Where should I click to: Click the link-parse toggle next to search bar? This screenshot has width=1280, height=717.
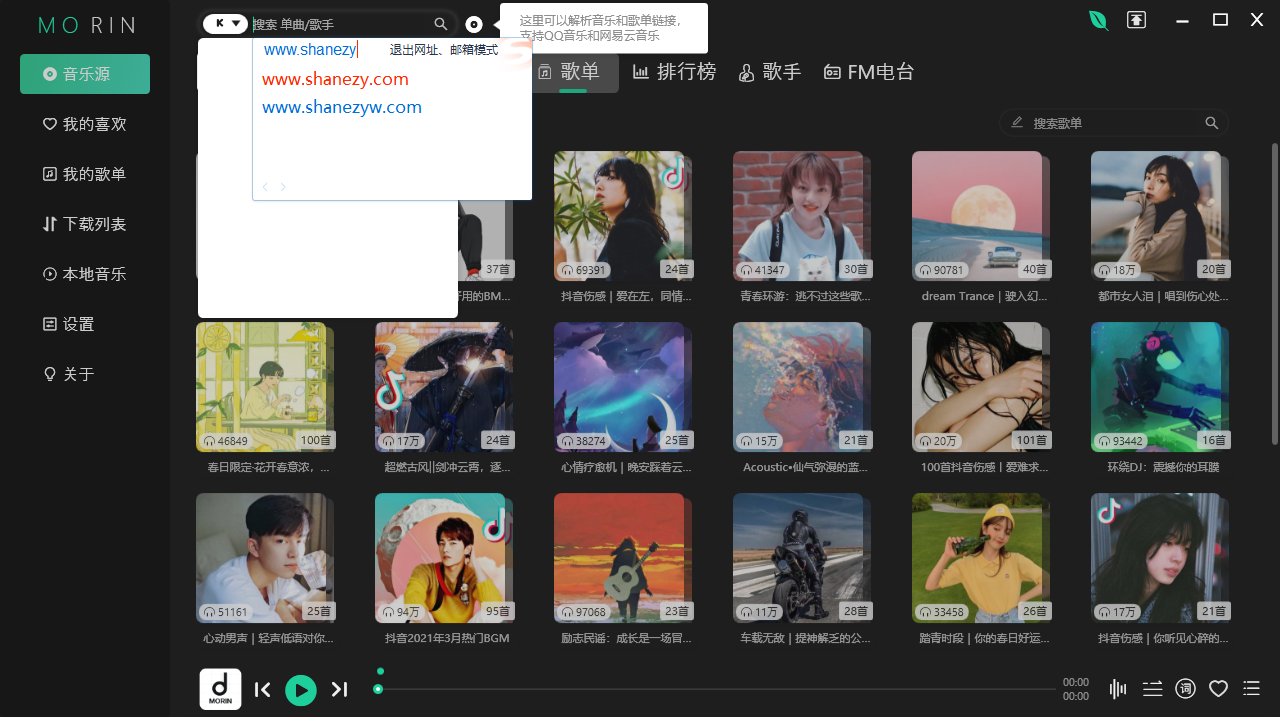[473, 24]
